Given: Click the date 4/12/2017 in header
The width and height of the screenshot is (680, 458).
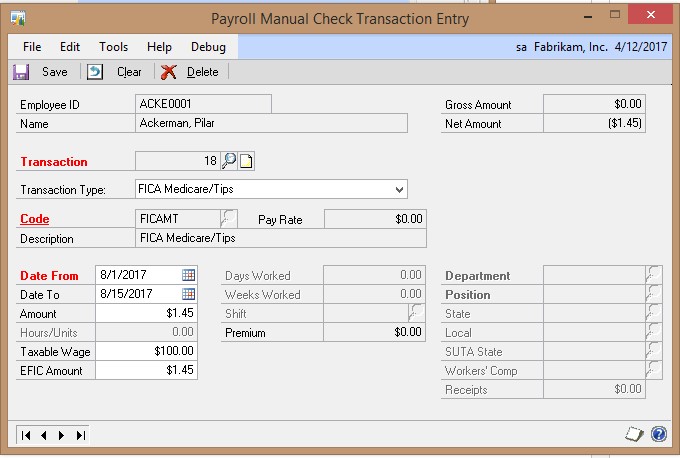Looking at the screenshot, I should (x=641, y=47).
